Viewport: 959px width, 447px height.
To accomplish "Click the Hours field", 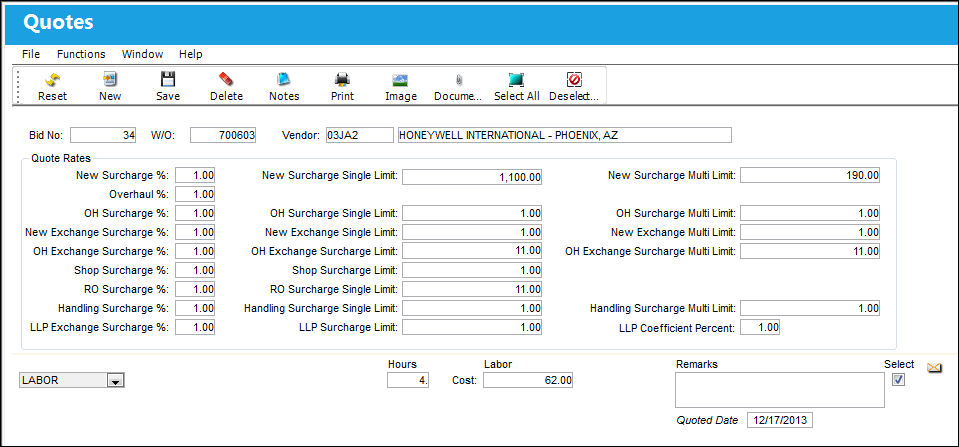I will (408, 380).
